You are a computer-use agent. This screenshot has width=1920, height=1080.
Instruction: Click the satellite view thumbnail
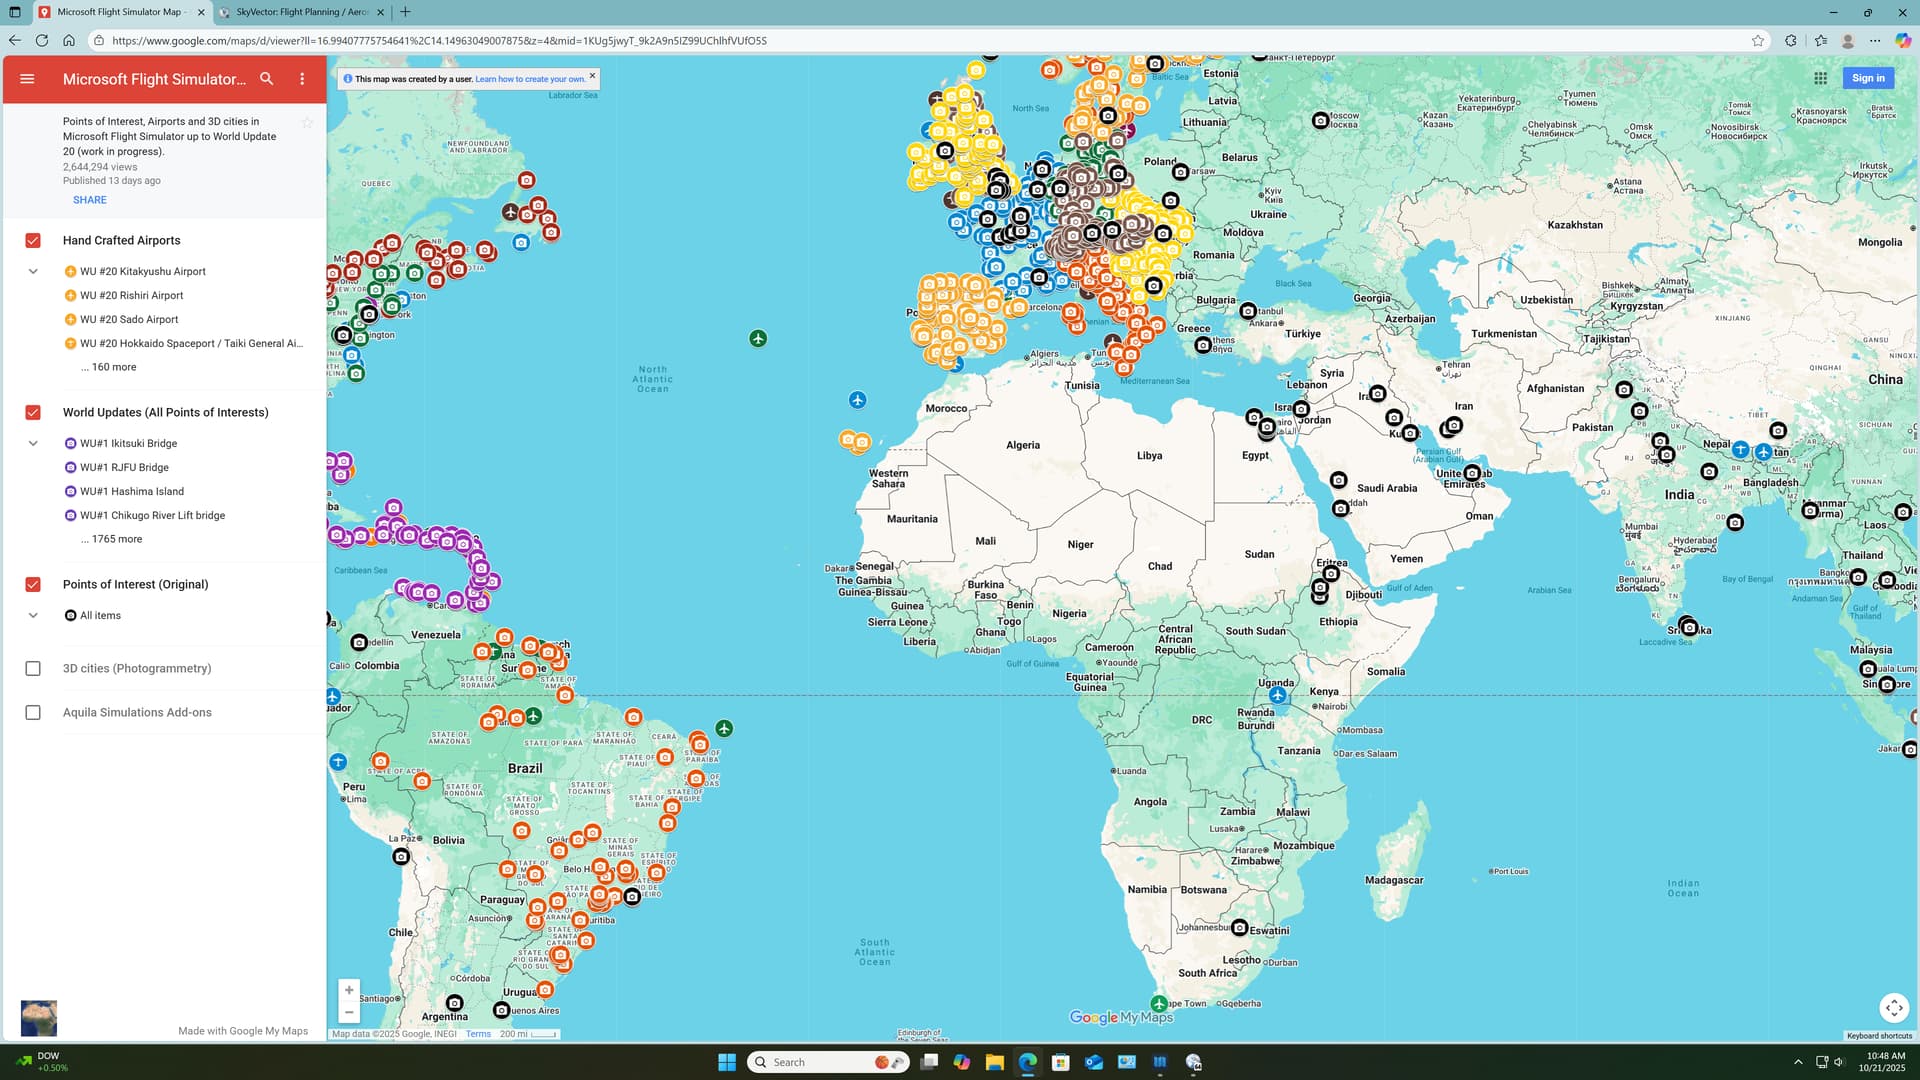[x=39, y=1018]
